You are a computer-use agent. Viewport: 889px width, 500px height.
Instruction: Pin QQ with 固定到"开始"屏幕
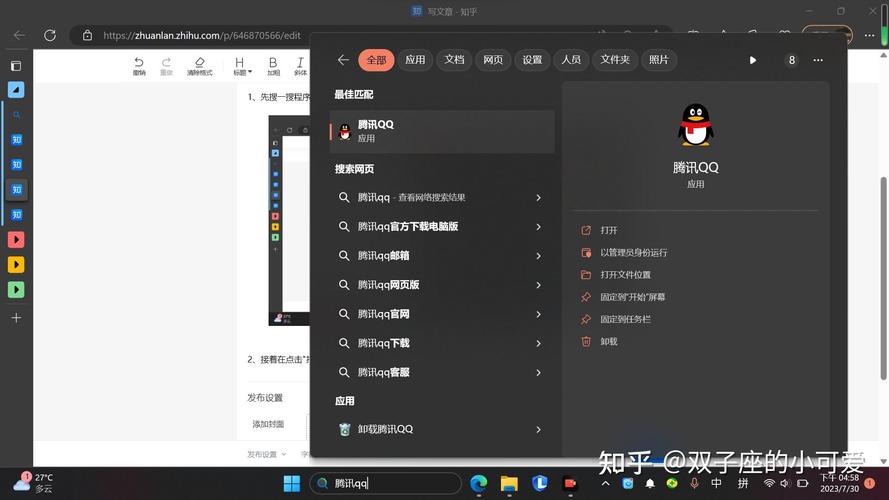633,296
